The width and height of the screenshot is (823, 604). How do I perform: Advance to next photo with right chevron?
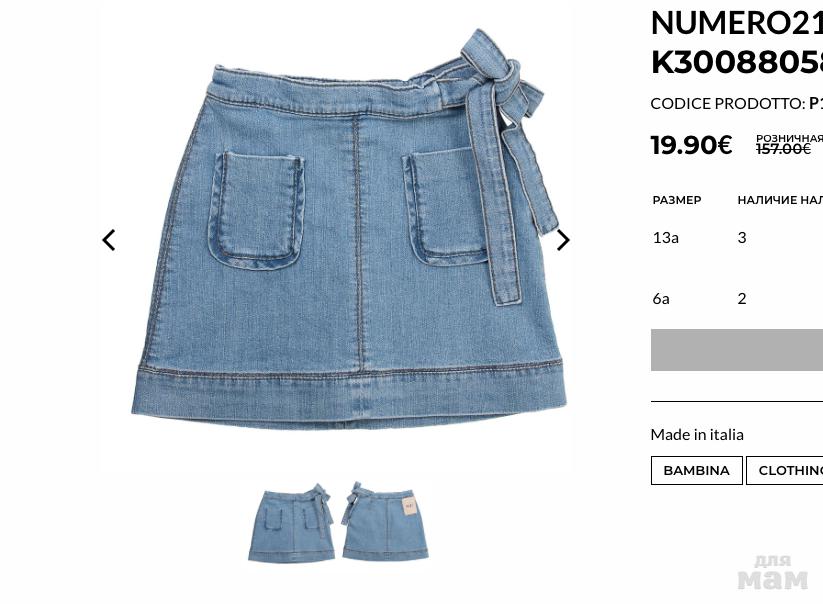pyautogui.click(x=563, y=240)
